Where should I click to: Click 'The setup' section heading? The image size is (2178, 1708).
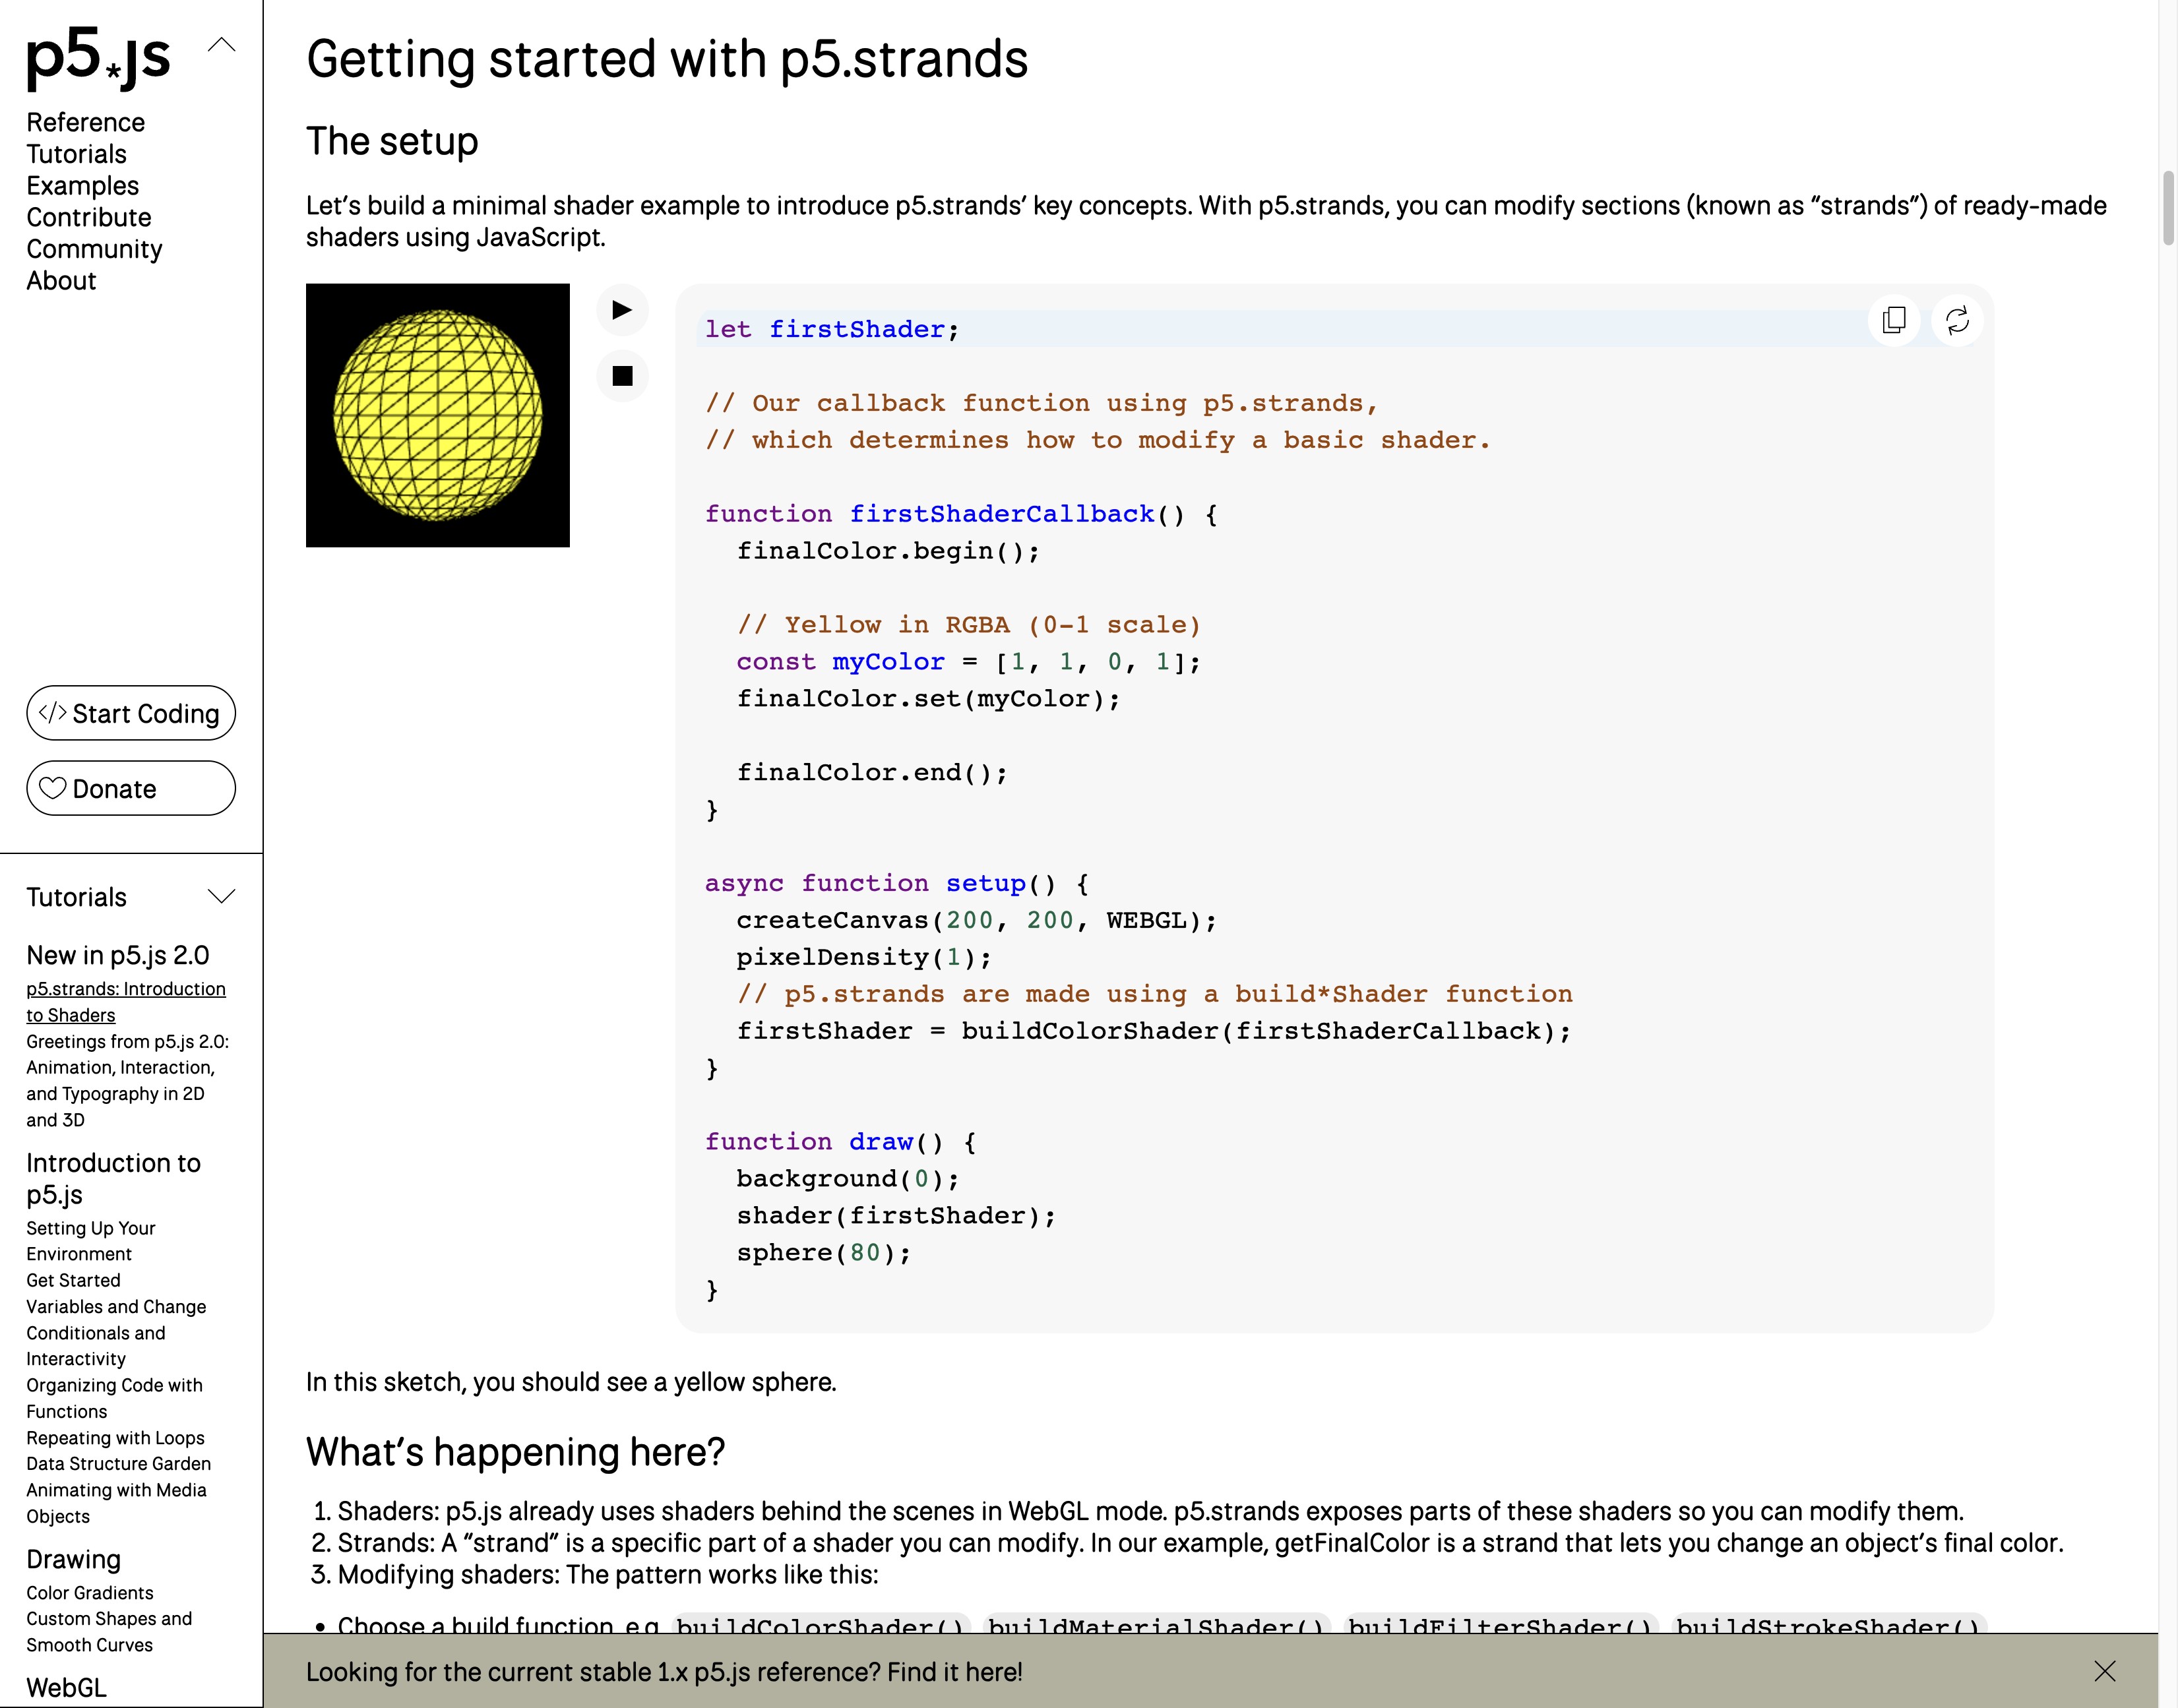pos(392,141)
